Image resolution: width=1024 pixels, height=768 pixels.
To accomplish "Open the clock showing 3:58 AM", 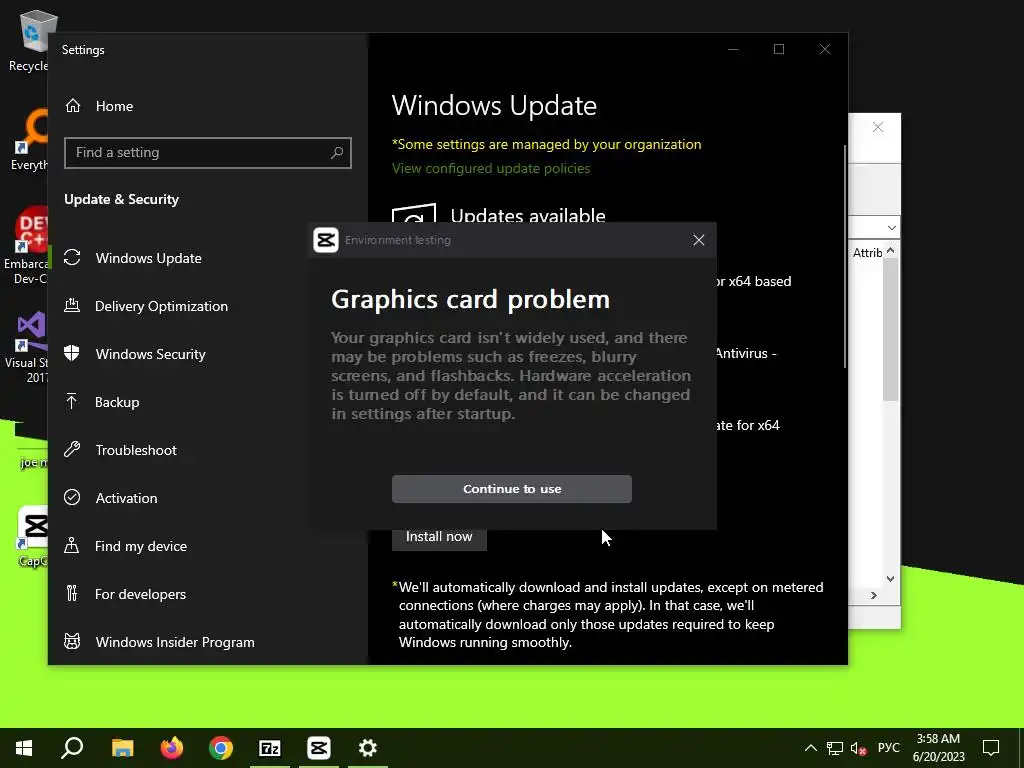I will (938, 748).
